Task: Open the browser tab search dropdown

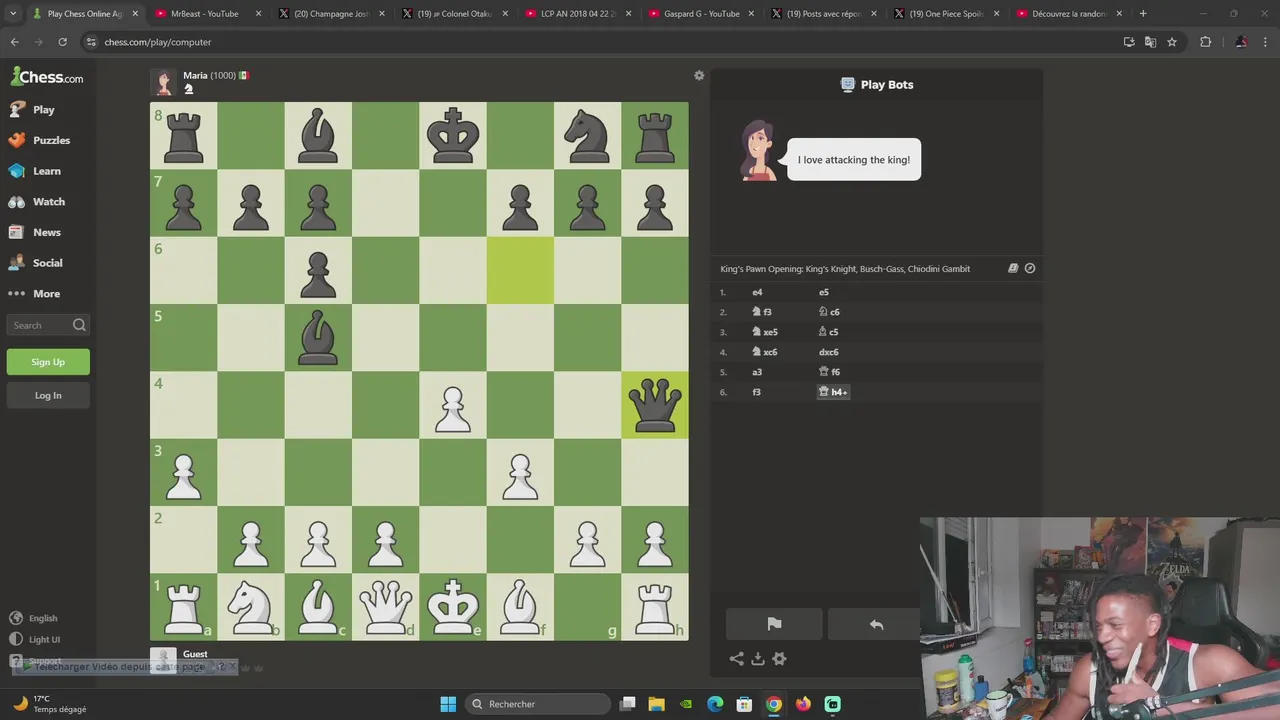Action: click(13, 14)
